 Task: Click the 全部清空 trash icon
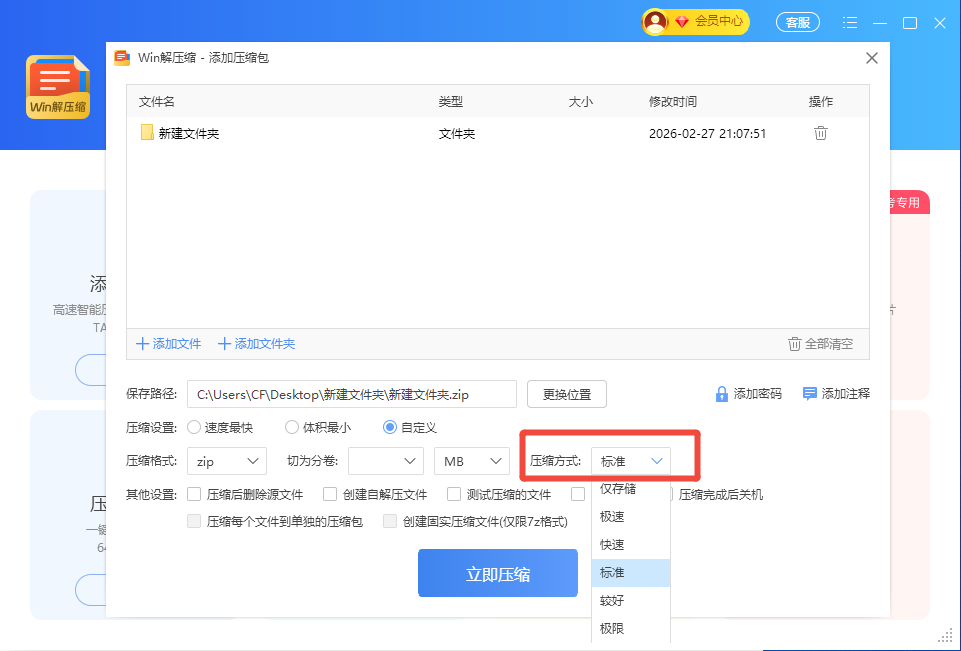[795, 344]
